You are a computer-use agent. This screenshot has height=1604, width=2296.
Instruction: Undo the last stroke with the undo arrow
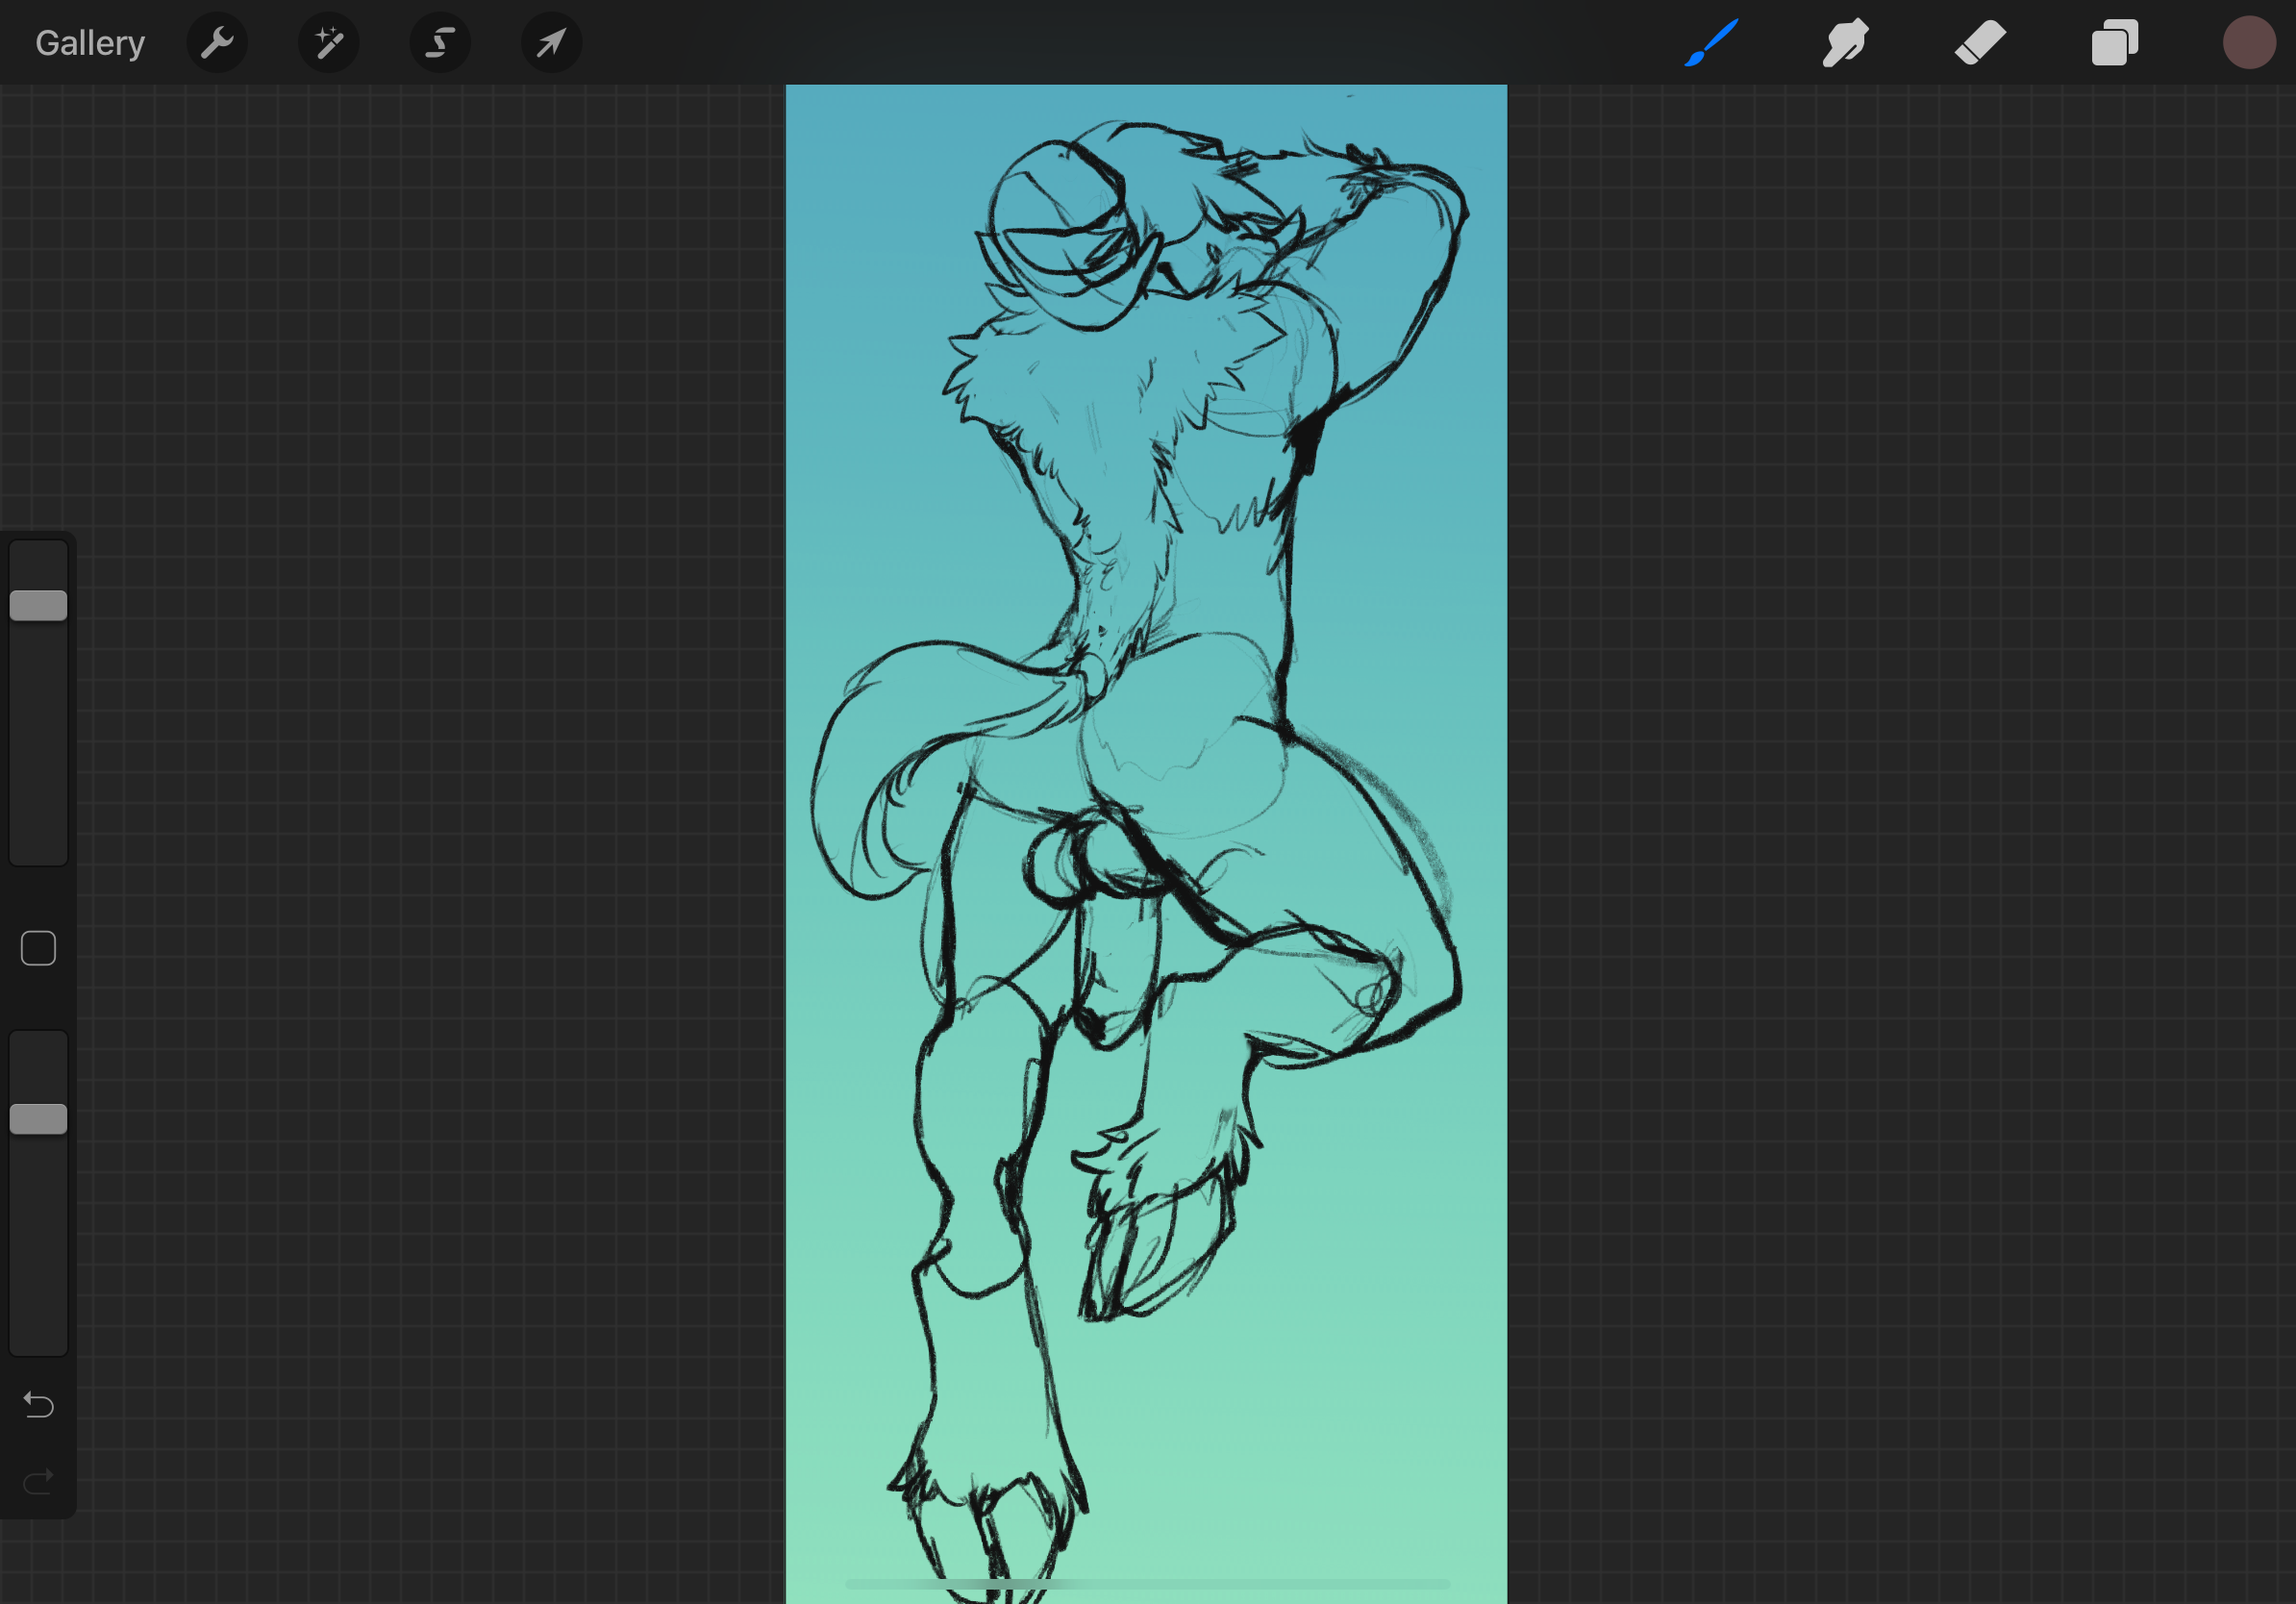[38, 1405]
